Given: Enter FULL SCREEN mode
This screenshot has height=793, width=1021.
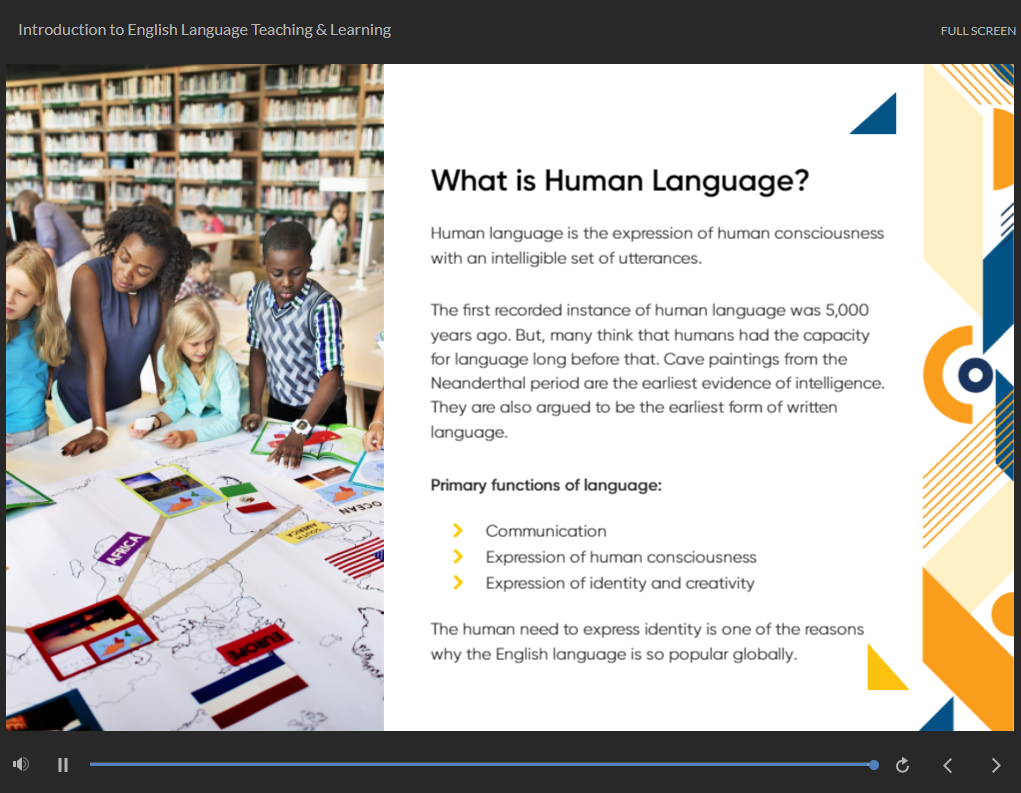Looking at the screenshot, I should [x=977, y=31].
